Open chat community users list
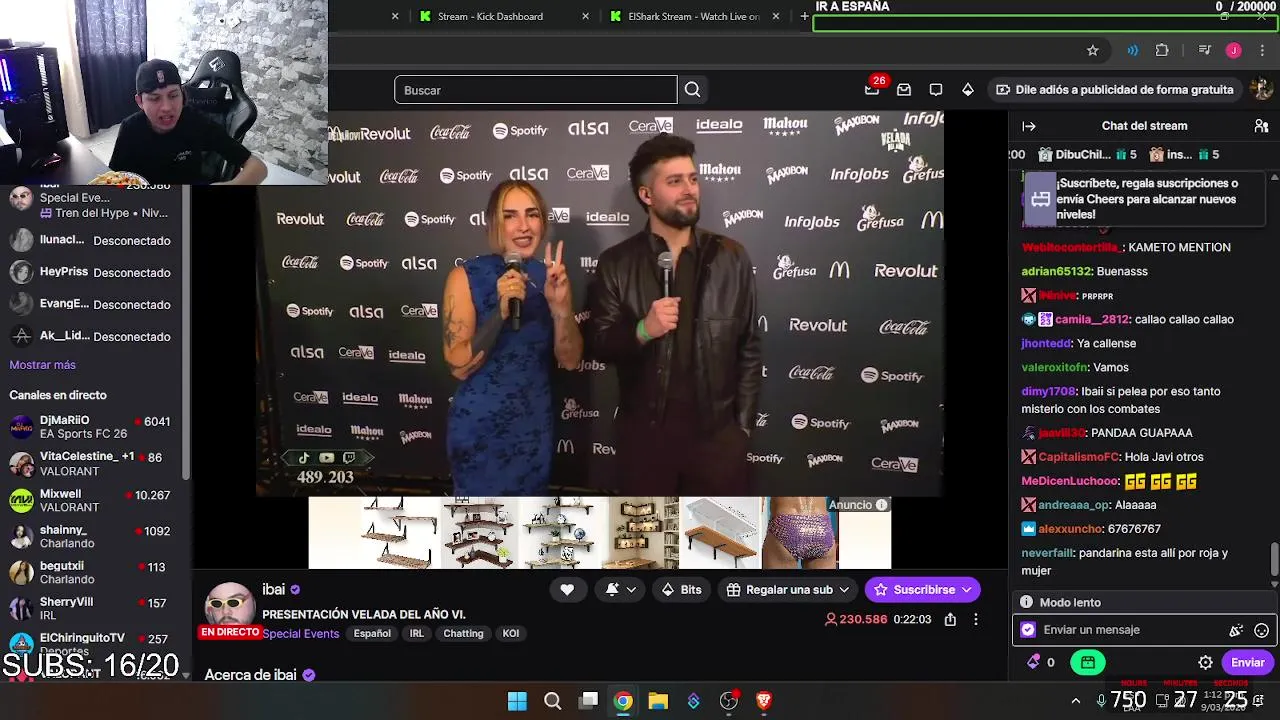The width and height of the screenshot is (1280, 720). pyautogui.click(x=1261, y=126)
